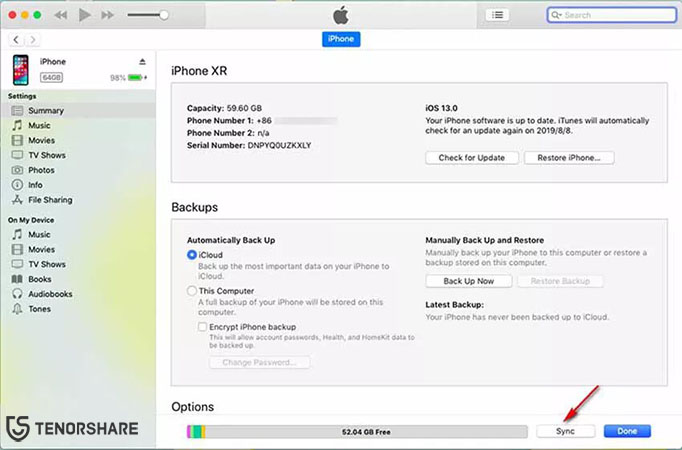Open TV Shows under Settings
The width and height of the screenshot is (682, 450).
tap(78, 155)
